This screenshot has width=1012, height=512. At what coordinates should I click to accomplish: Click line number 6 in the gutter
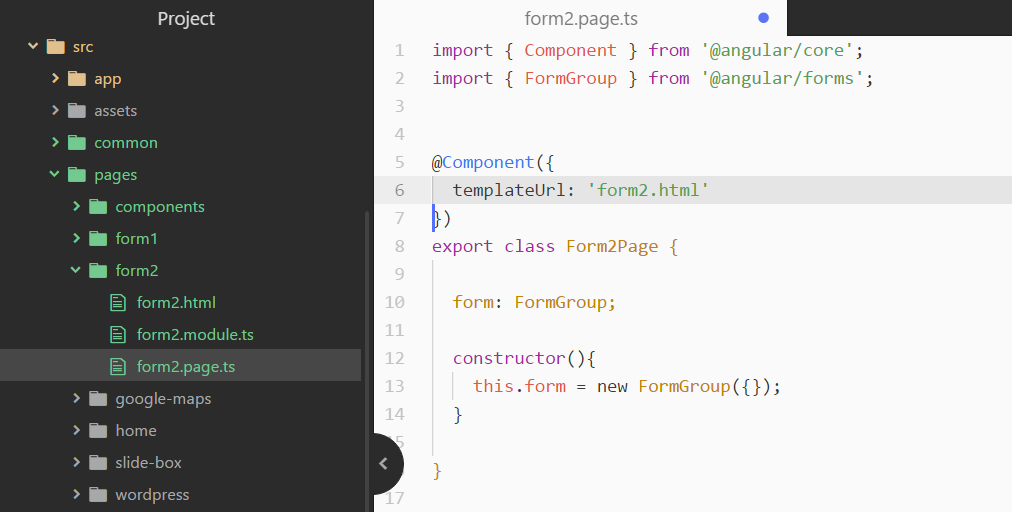[399, 190]
